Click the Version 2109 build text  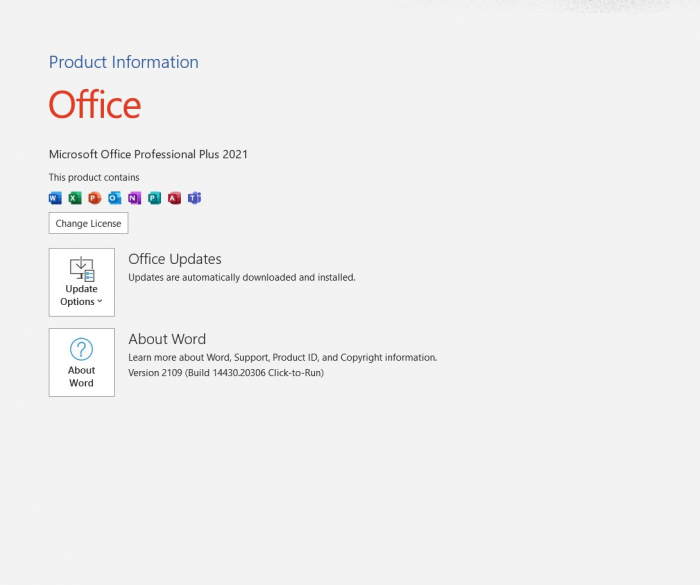(x=226, y=373)
